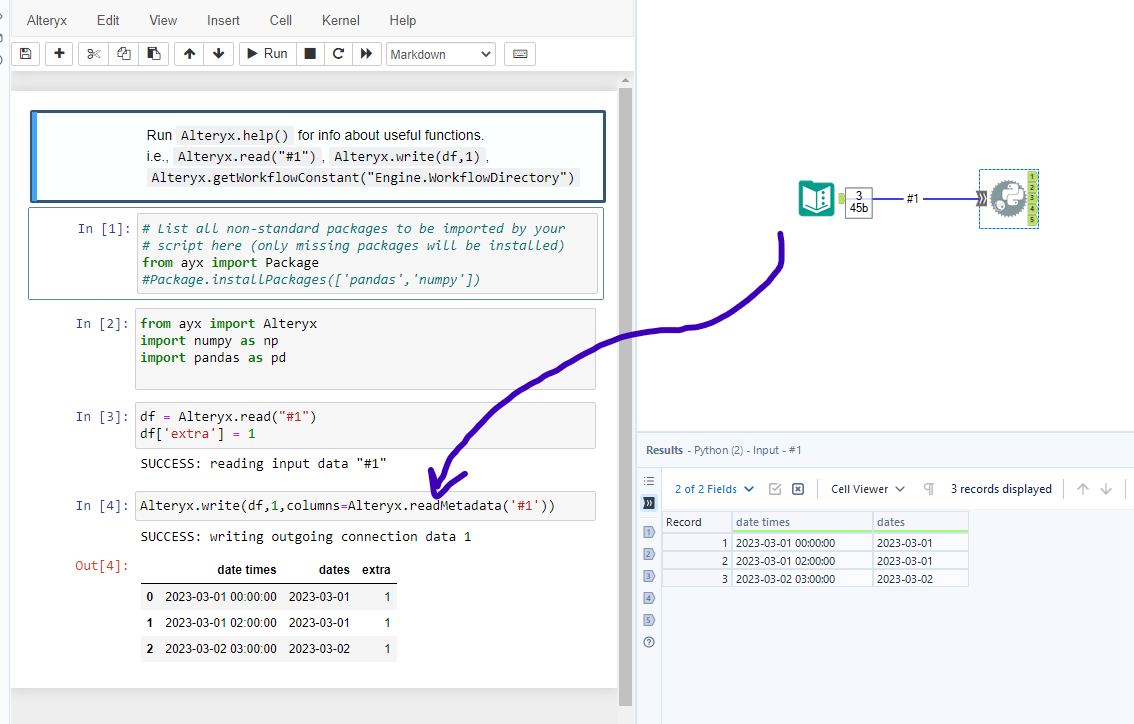Open the Cell menu
This screenshot has width=1134, height=724.
281,20
